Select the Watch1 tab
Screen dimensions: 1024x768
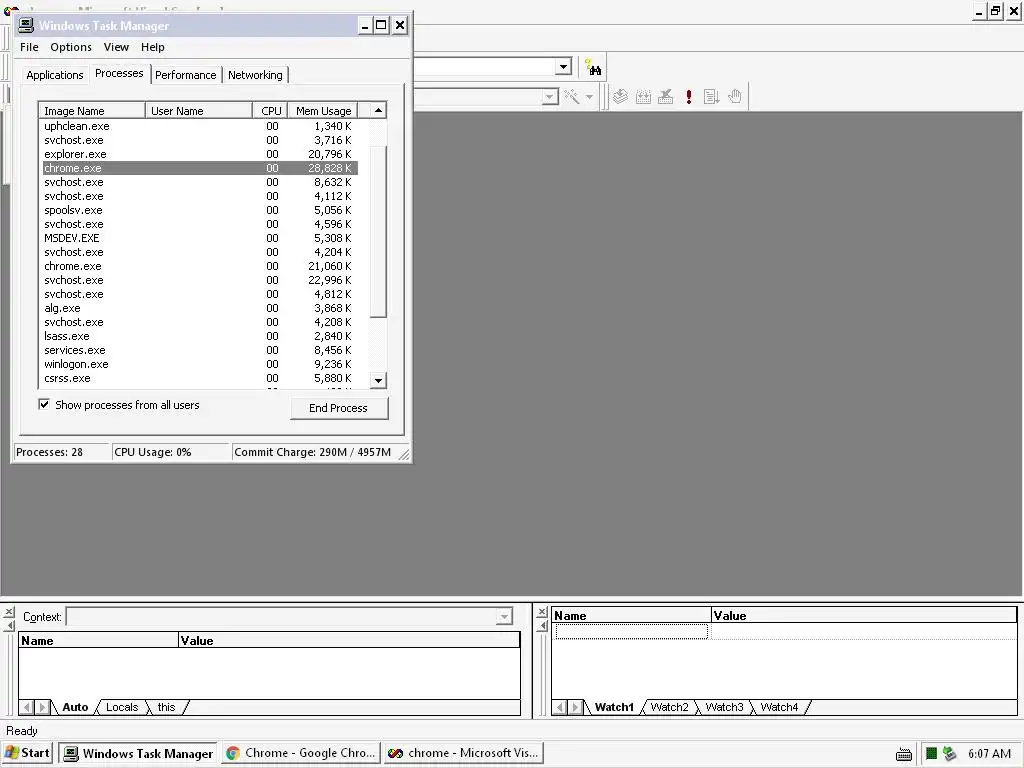(x=614, y=707)
